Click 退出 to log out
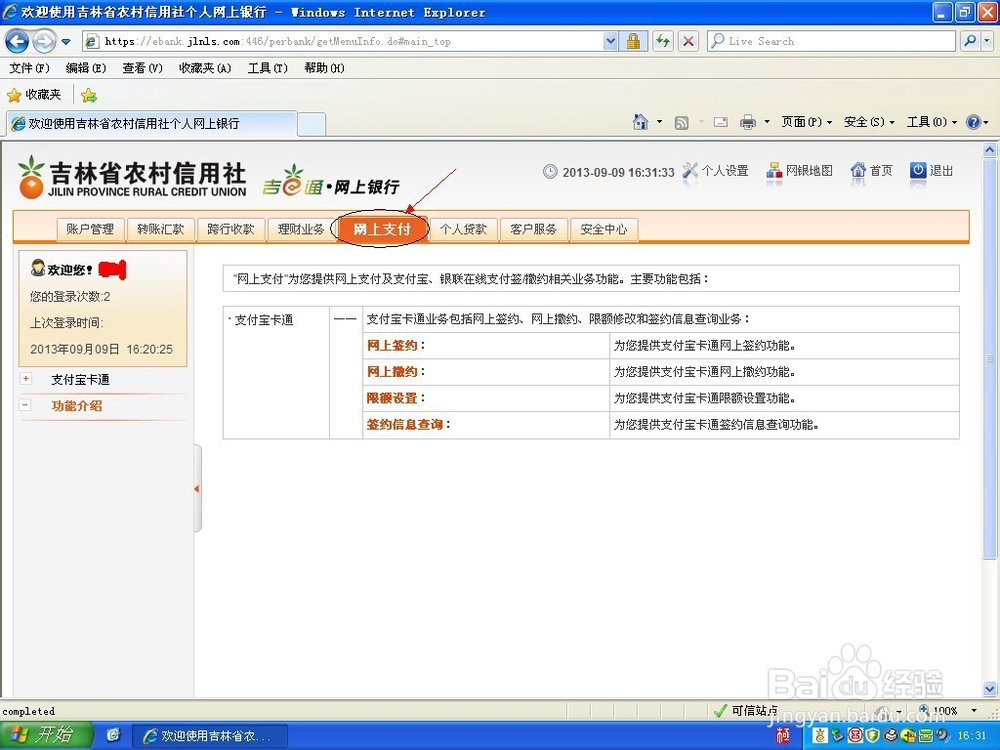Viewport: 1000px width, 750px height. tap(931, 171)
